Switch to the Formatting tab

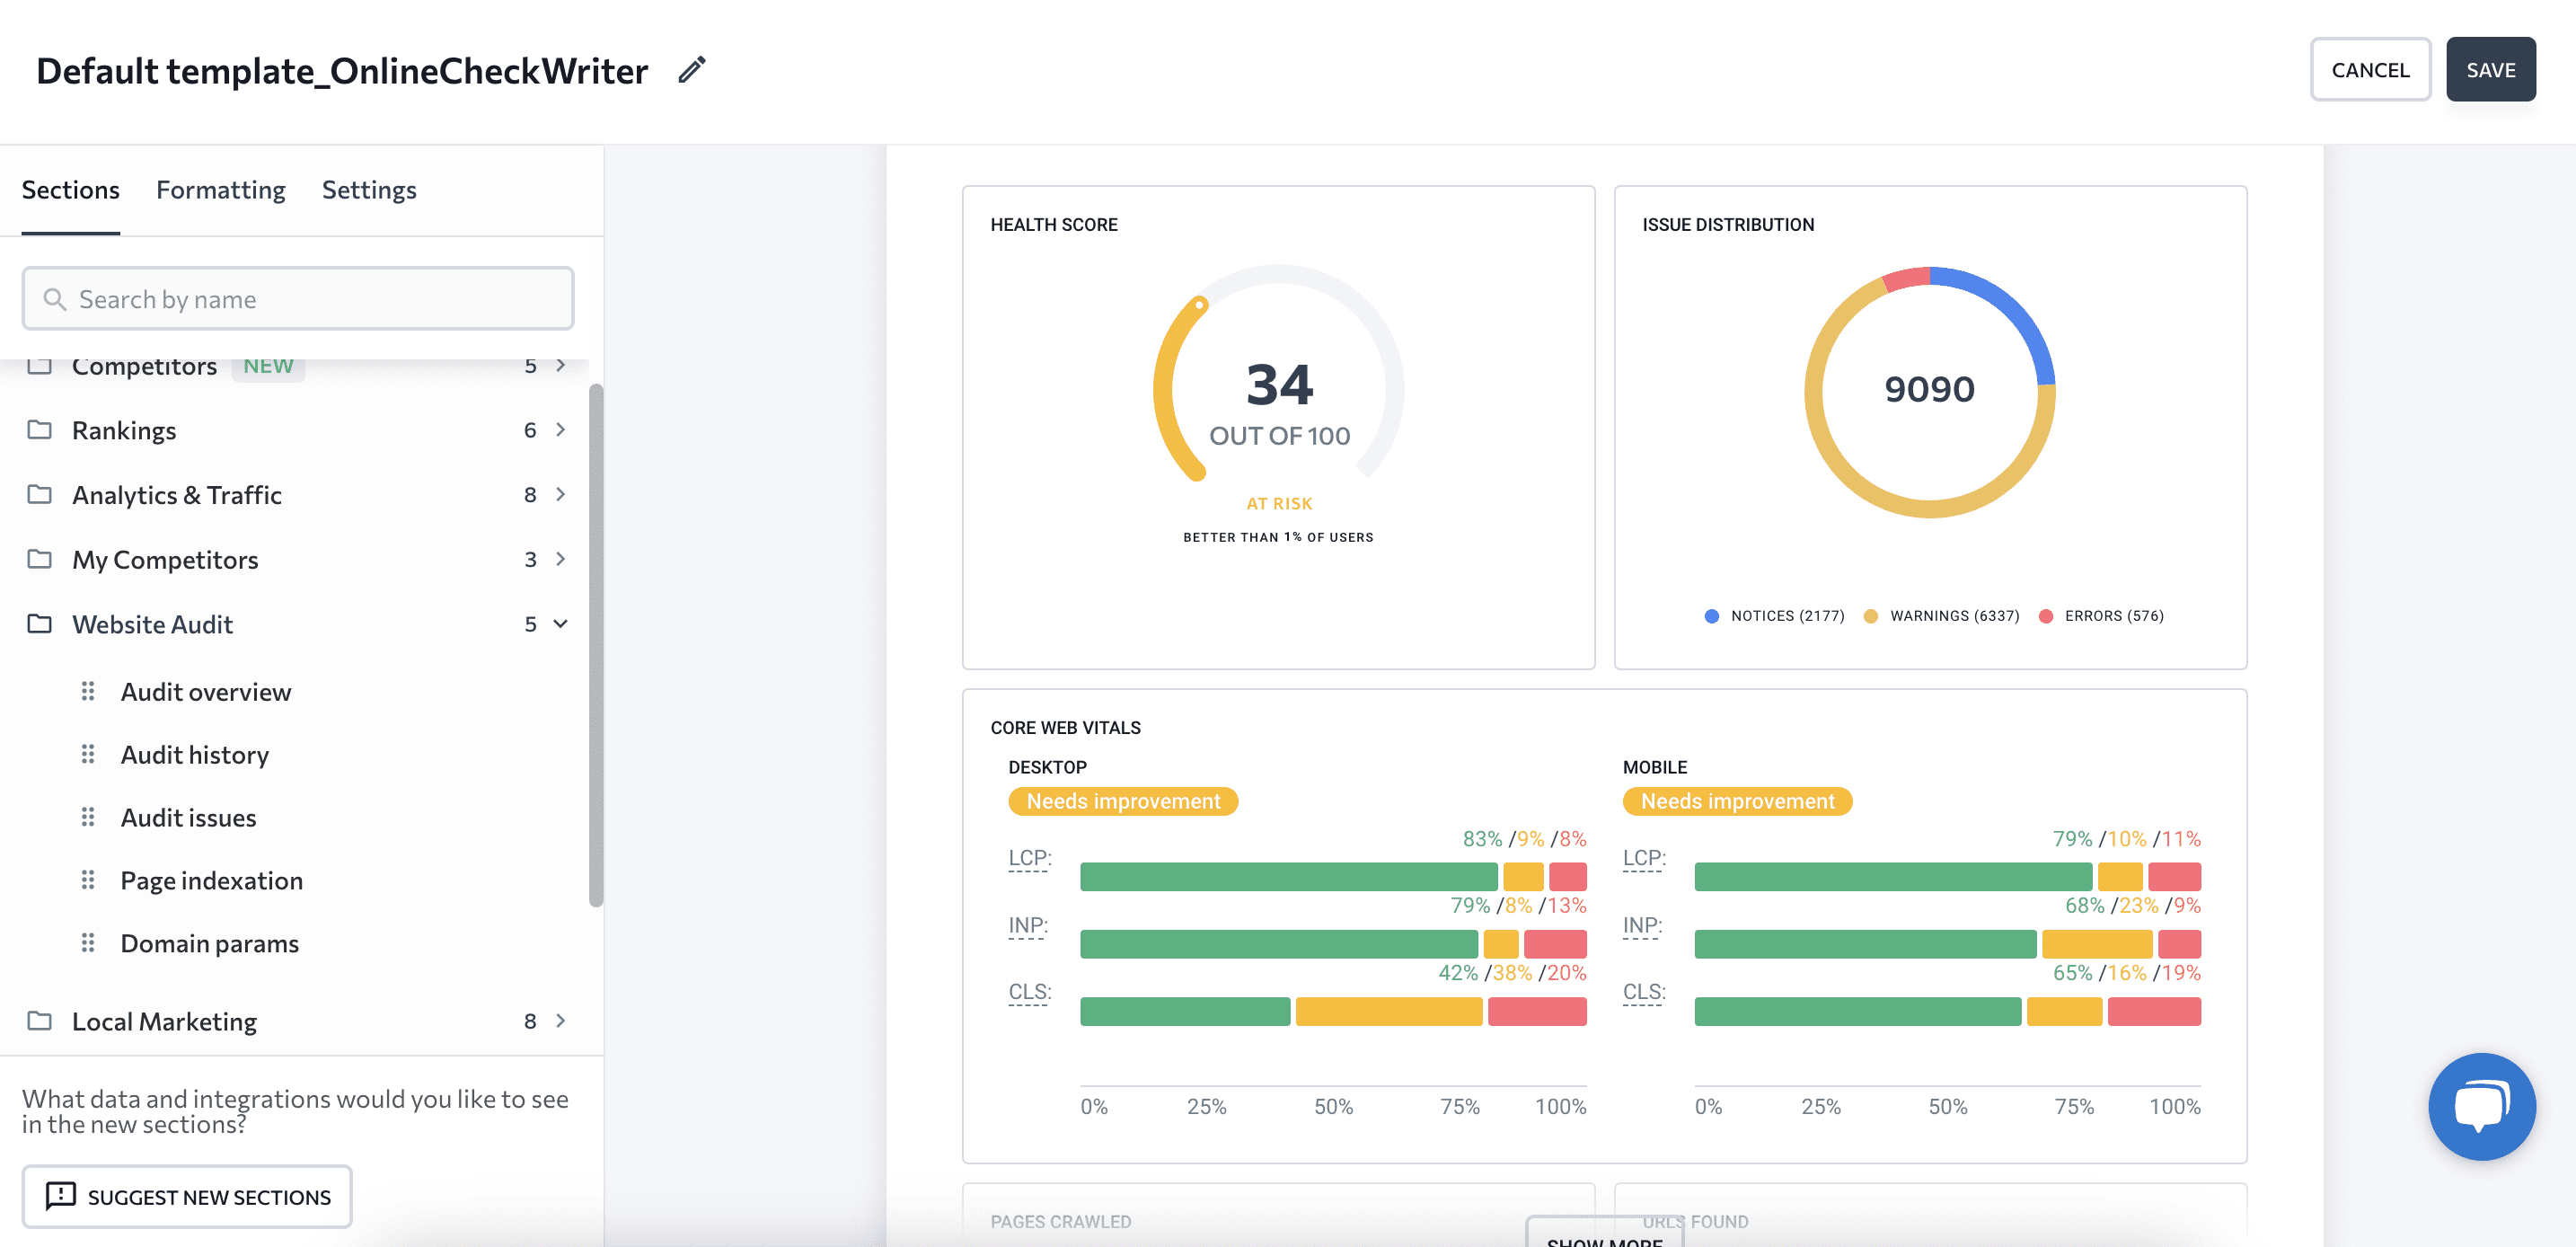click(220, 189)
